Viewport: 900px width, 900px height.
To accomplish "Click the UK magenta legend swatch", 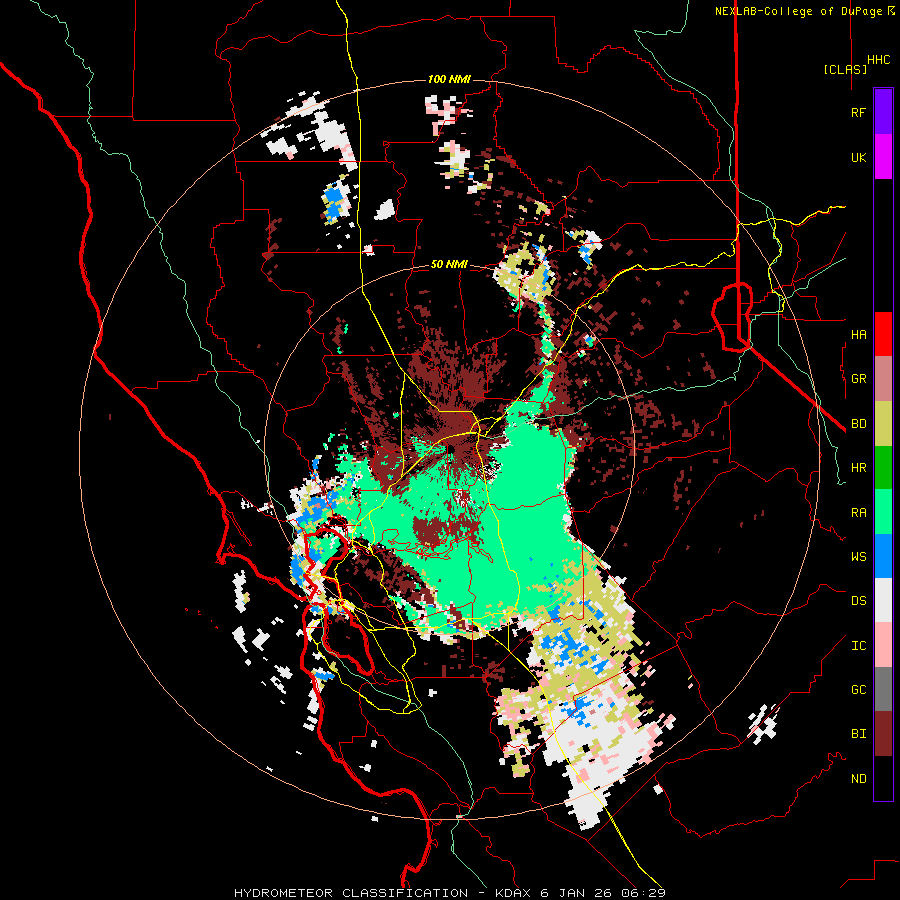I will click(x=883, y=157).
